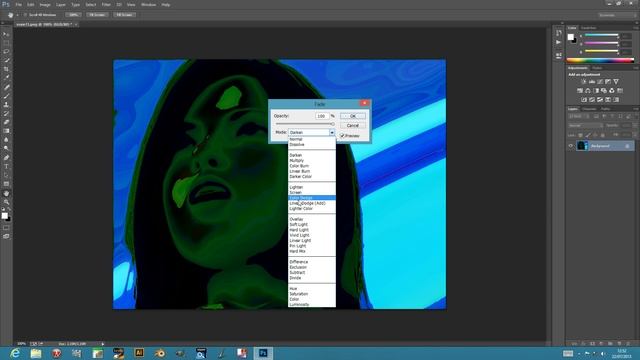Add a Levels adjustment
Image resolution: width=640 pixels, height=360 pixels.
click(x=592, y=82)
